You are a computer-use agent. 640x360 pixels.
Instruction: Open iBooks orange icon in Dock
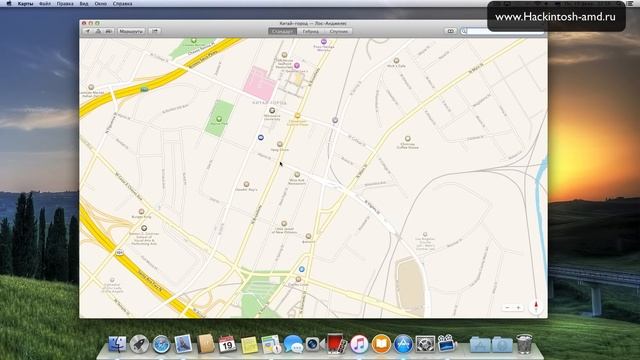[x=381, y=344]
